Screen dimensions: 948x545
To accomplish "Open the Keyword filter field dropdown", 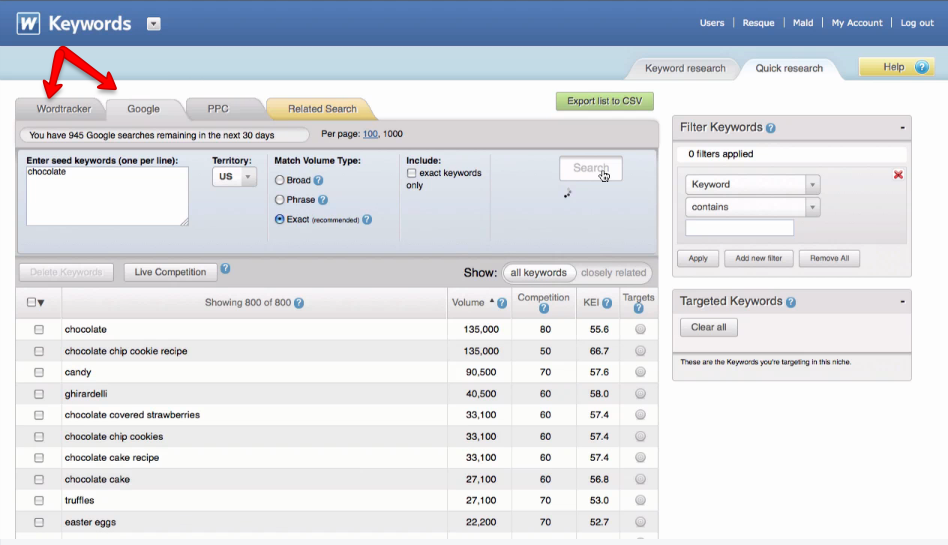I will (752, 184).
